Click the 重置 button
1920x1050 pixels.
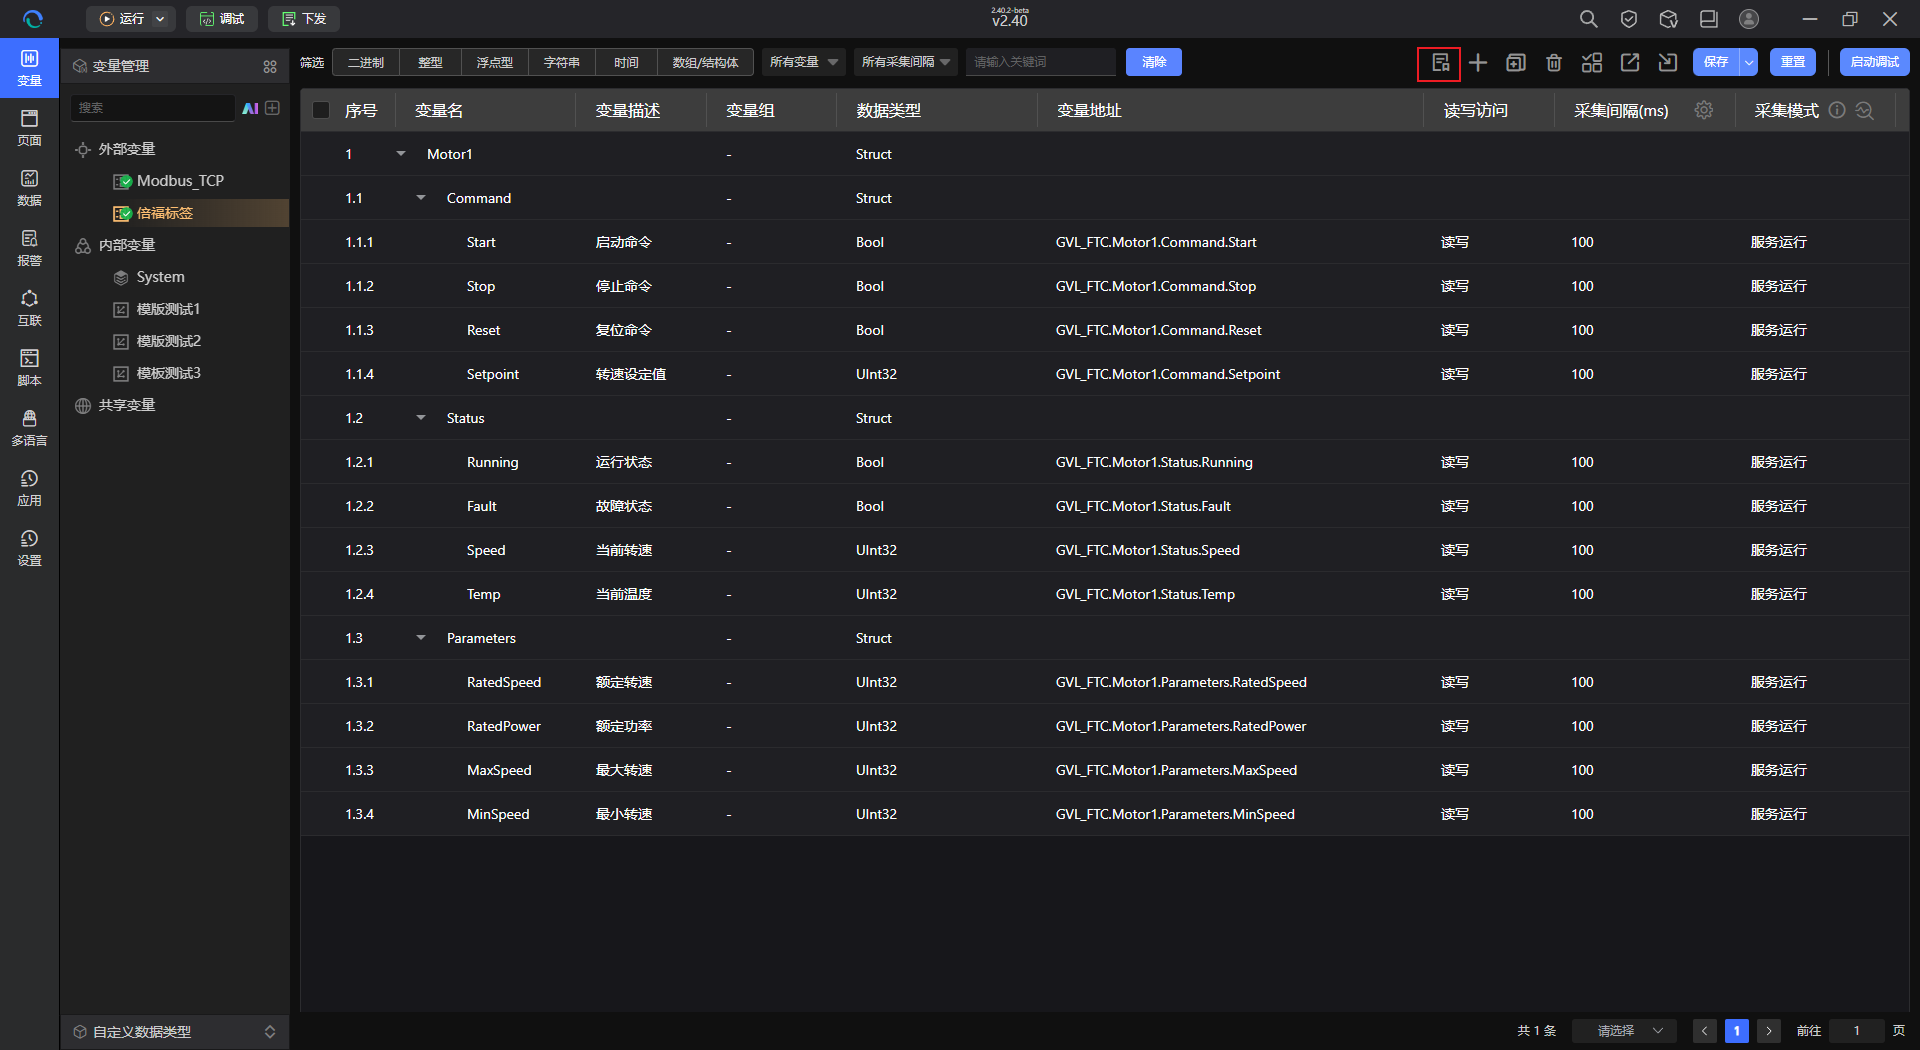tap(1793, 62)
